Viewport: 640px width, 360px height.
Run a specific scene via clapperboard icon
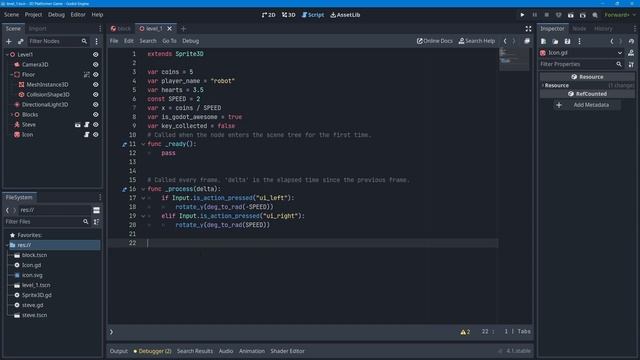(582, 15)
